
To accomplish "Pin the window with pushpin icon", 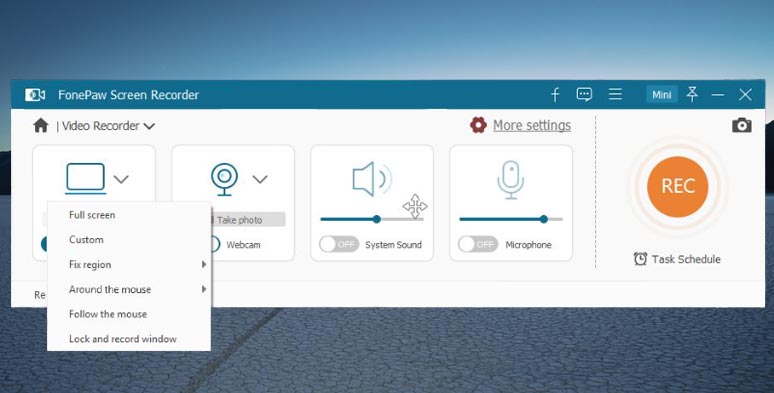I will pos(692,94).
